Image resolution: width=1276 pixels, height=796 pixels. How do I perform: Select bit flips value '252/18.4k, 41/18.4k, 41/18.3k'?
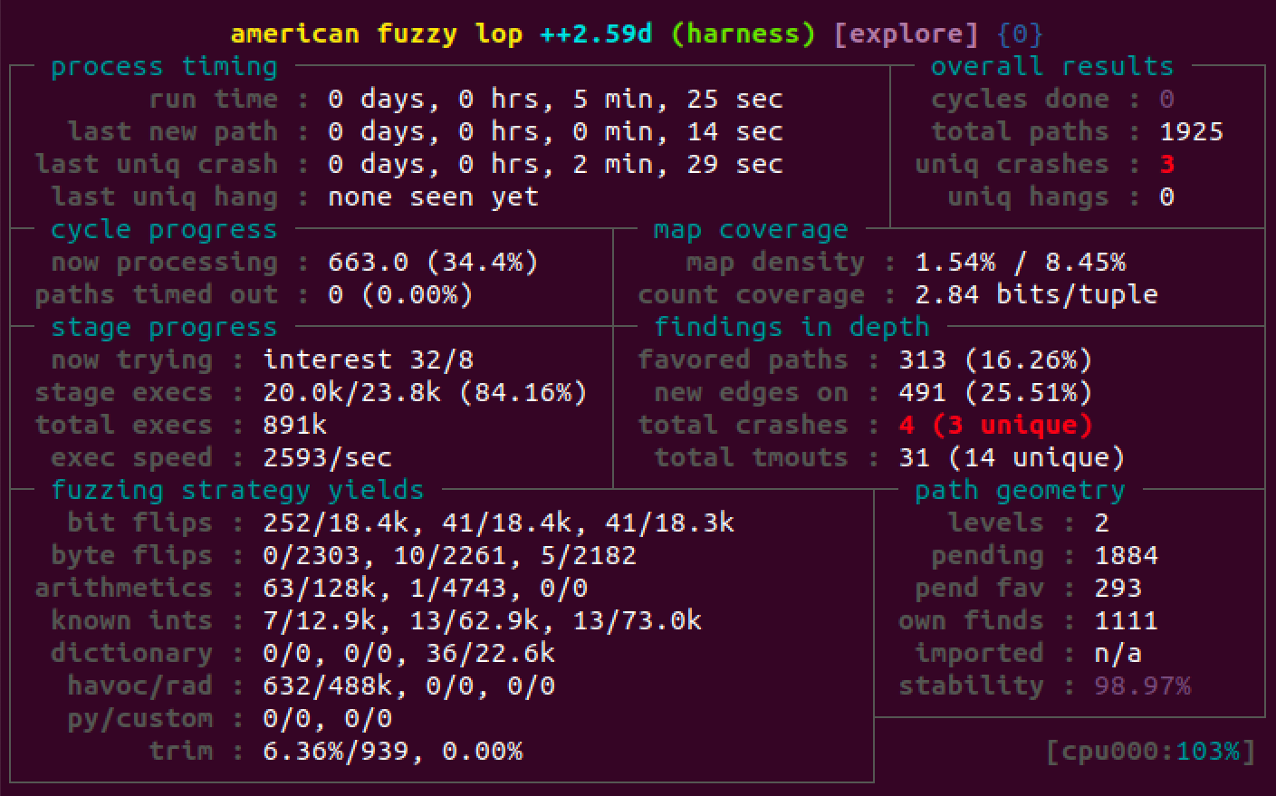pos(498,523)
